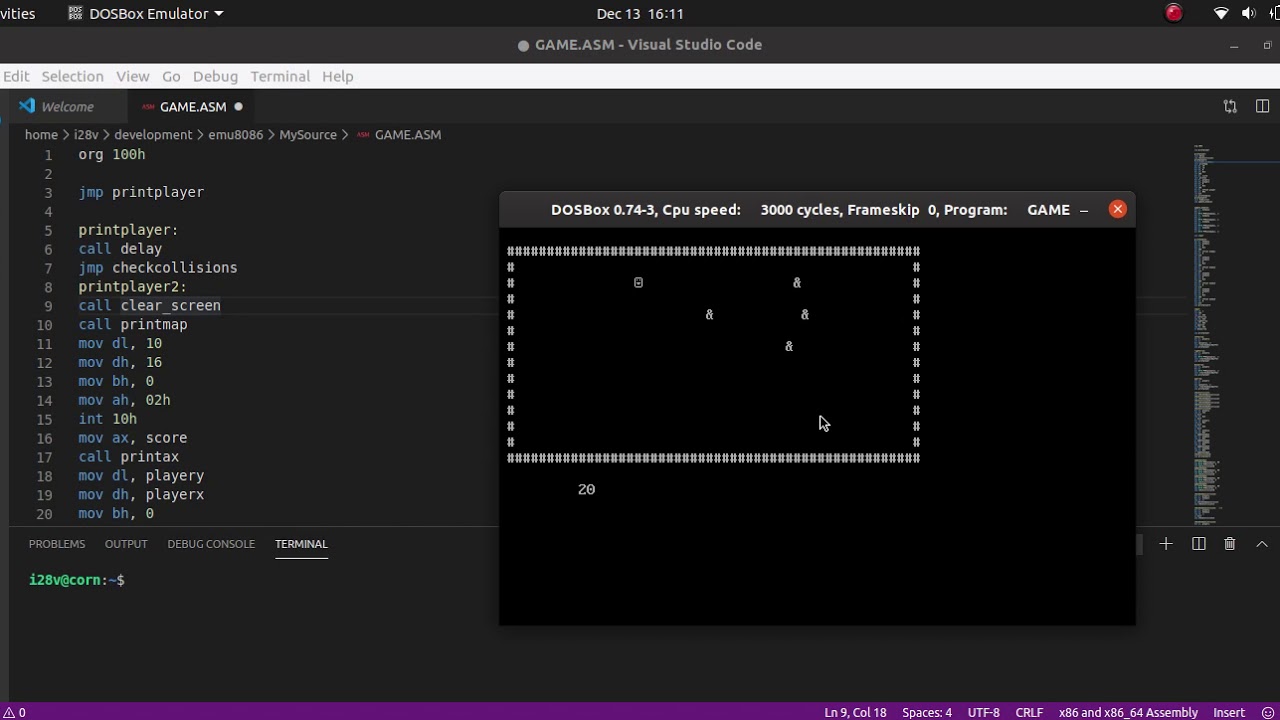Open the Output panel tab
The width and height of the screenshot is (1280, 720).
click(126, 544)
